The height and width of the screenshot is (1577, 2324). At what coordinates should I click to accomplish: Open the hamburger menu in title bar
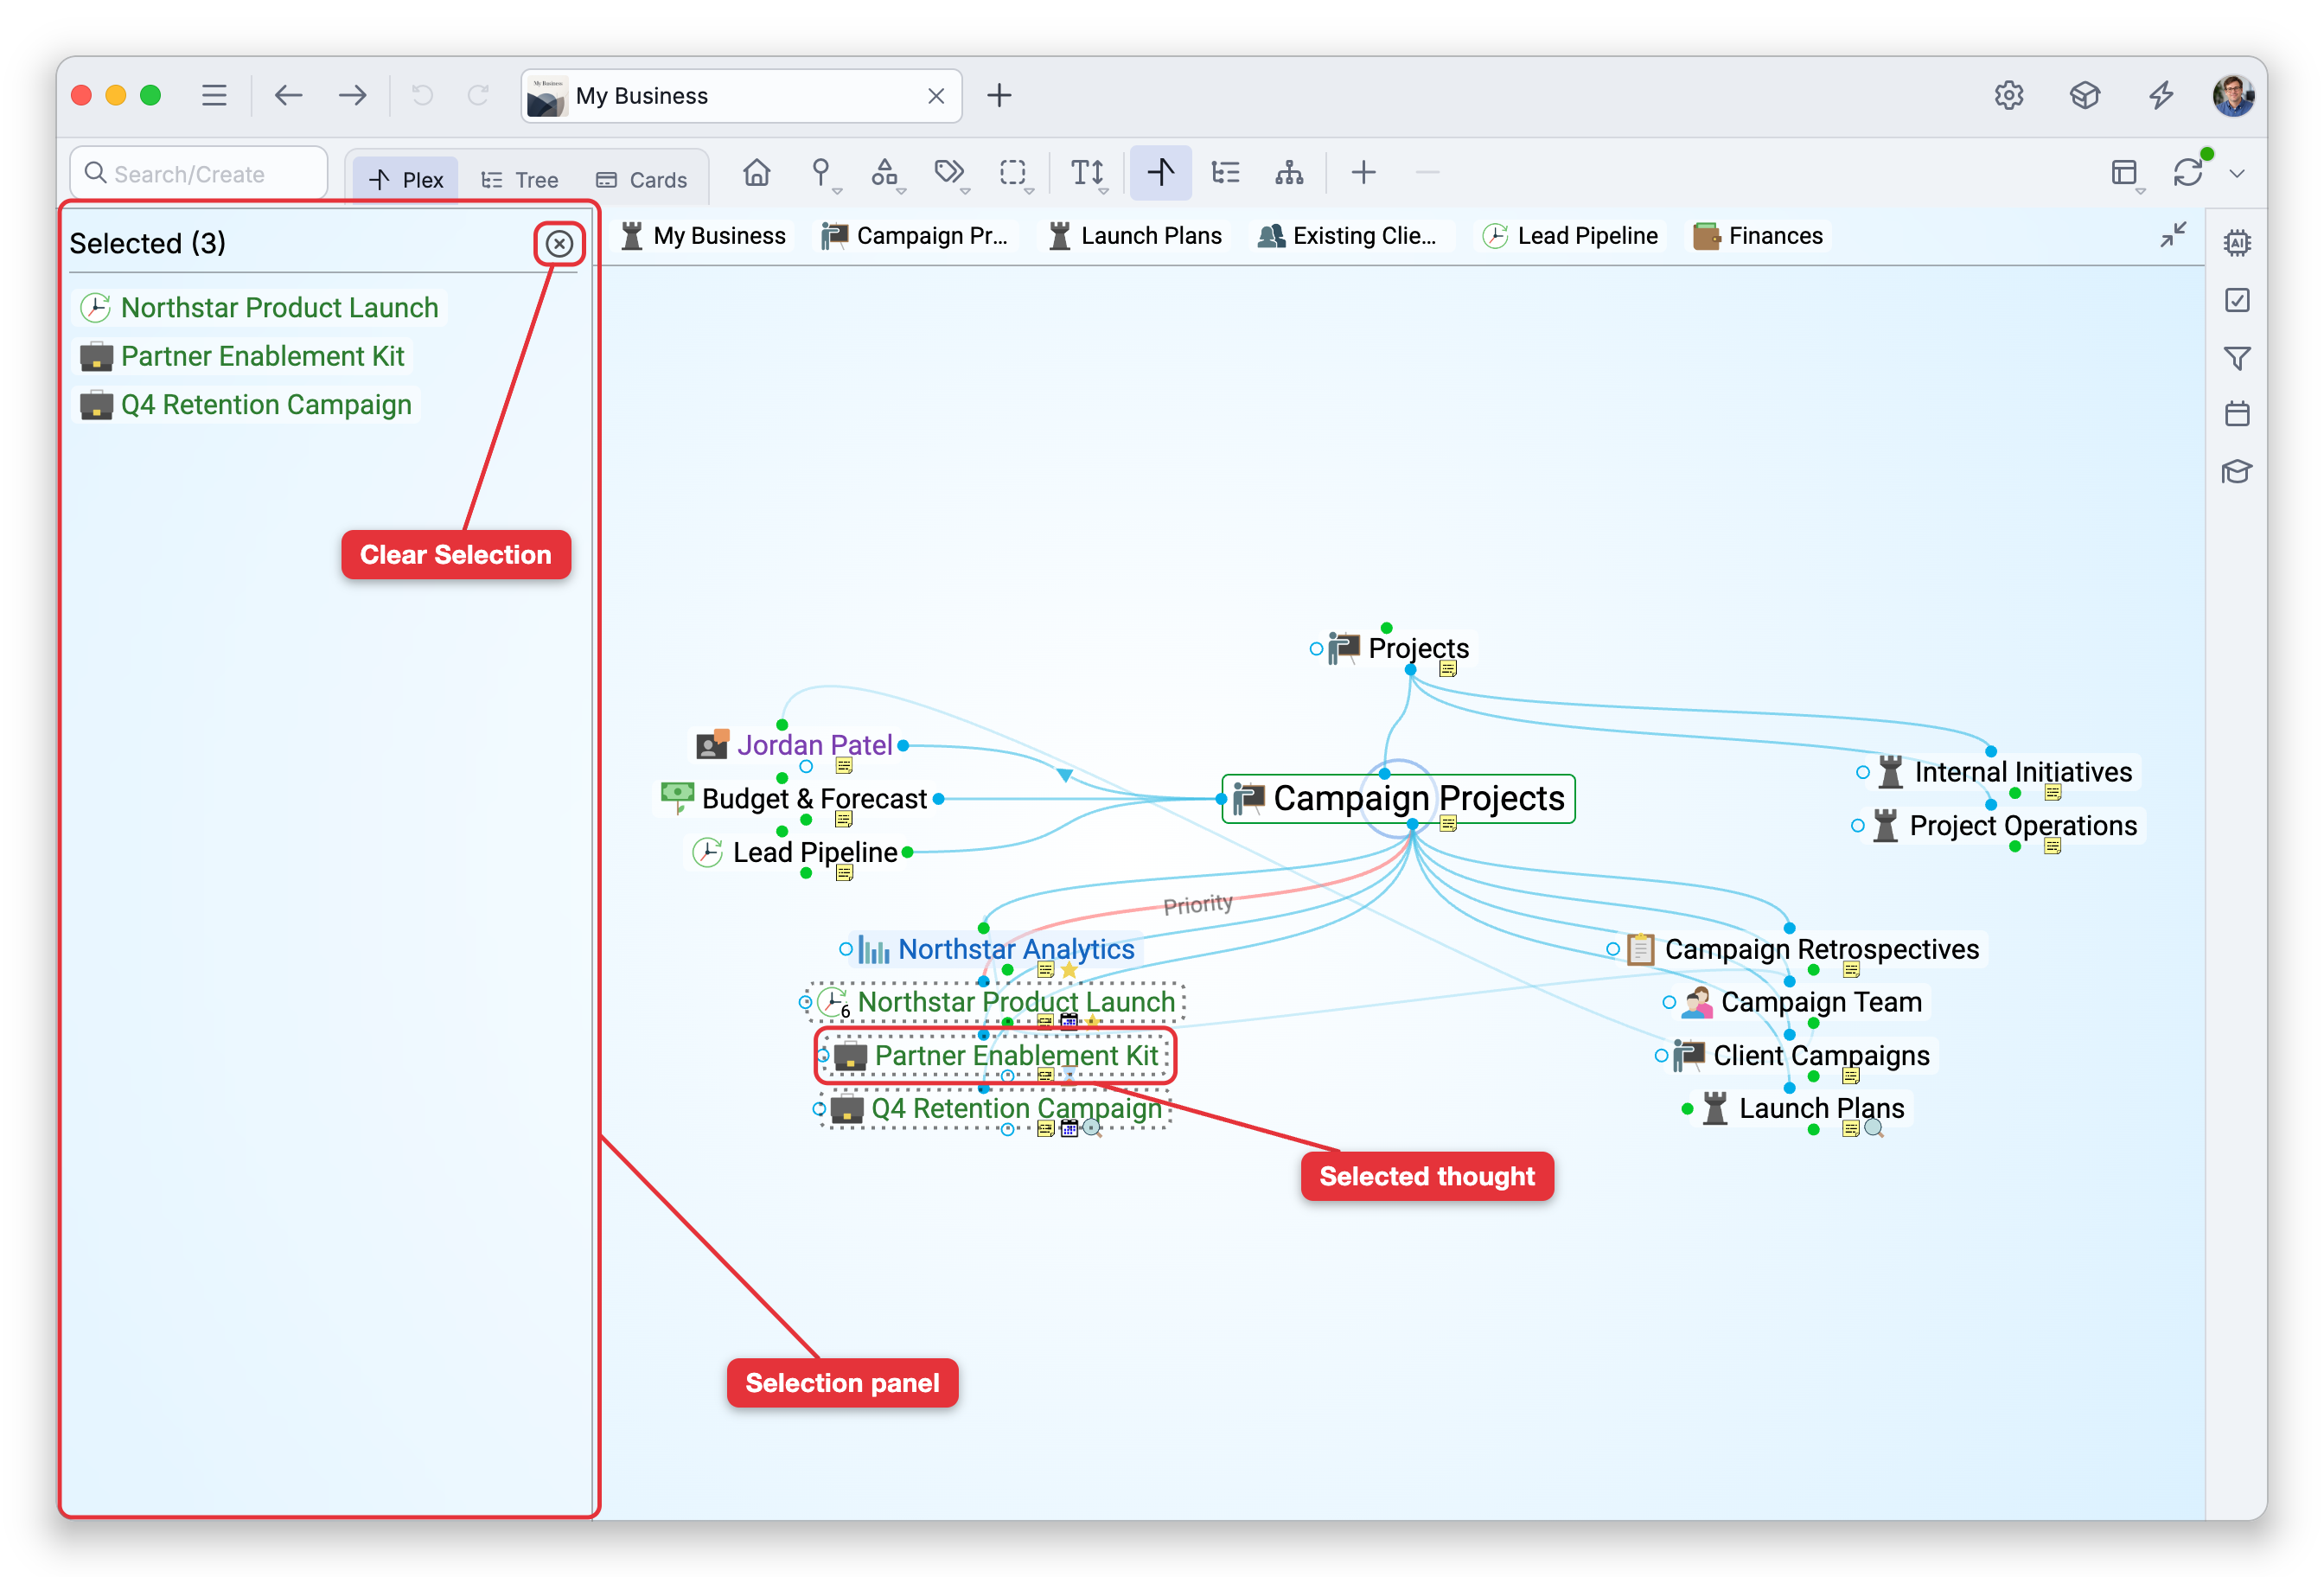214,95
